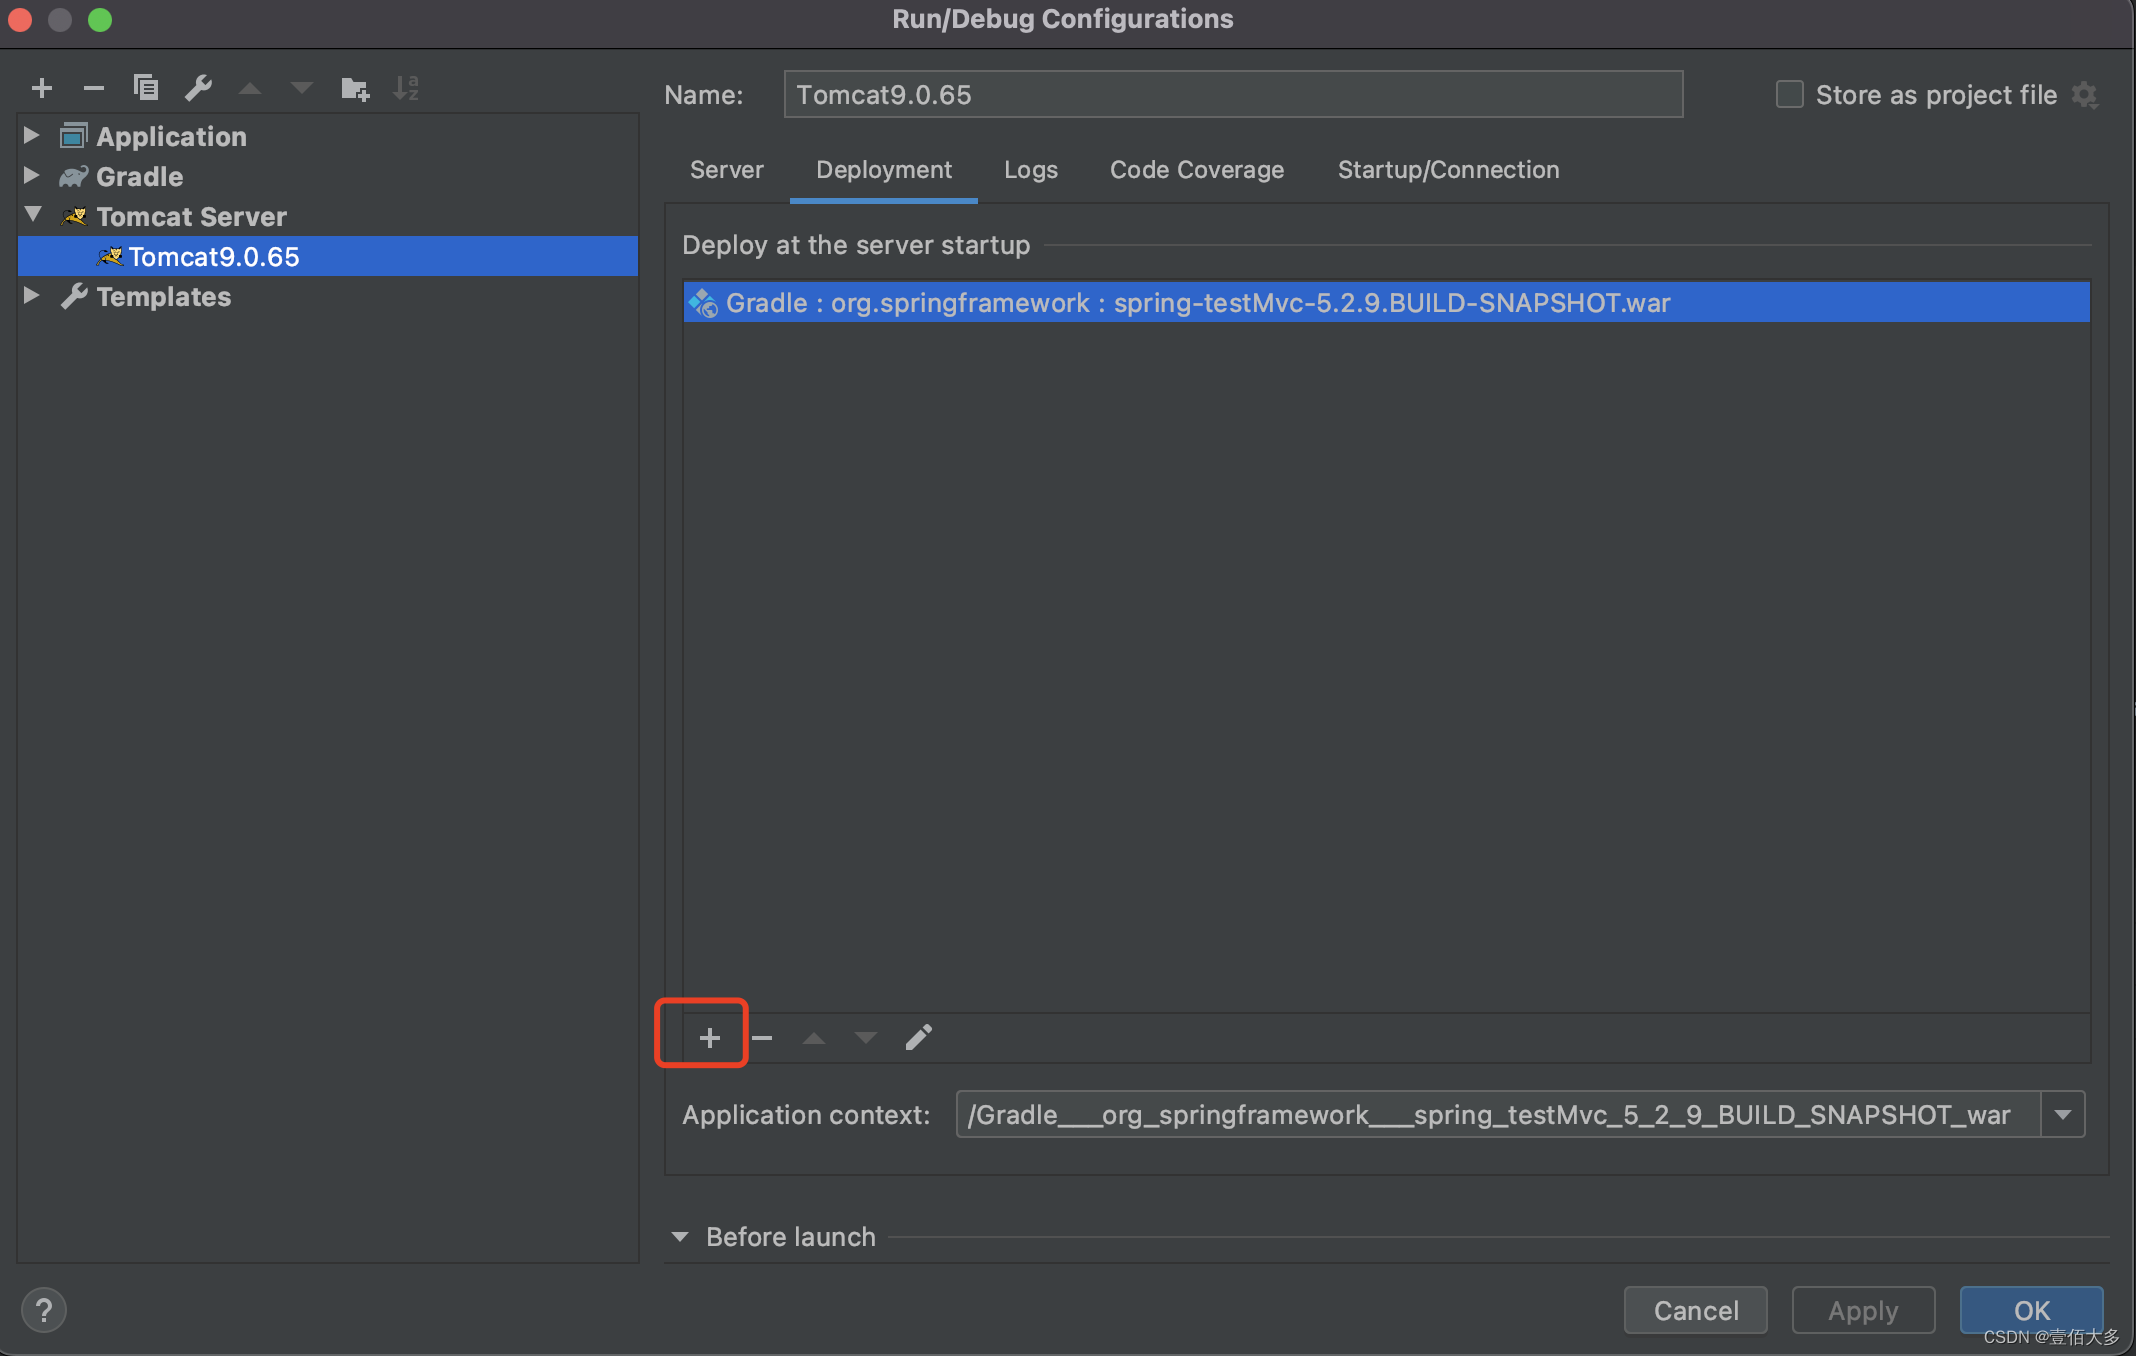Select the Deployment tab
This screenshot has height=1356, width=2136.
tap(884, 170)
